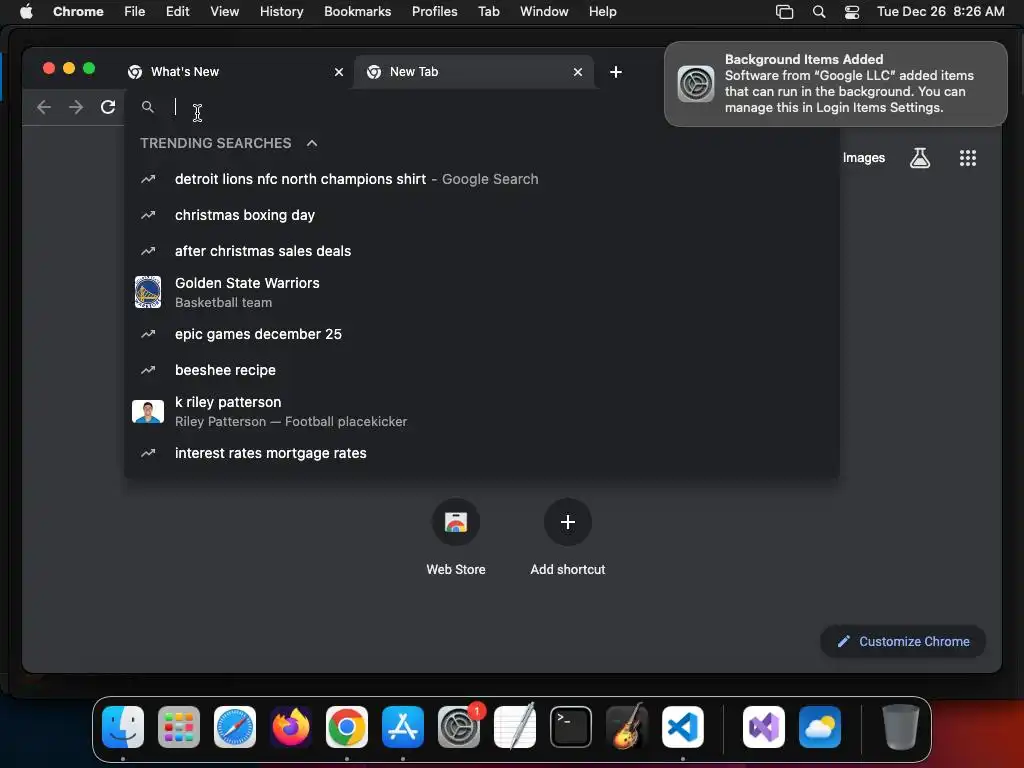The width and height of the screenshot is (1024, 768).
Task: Choose 'interest rates mortgage rates' suggestion
Action: [x=481, y=453]
